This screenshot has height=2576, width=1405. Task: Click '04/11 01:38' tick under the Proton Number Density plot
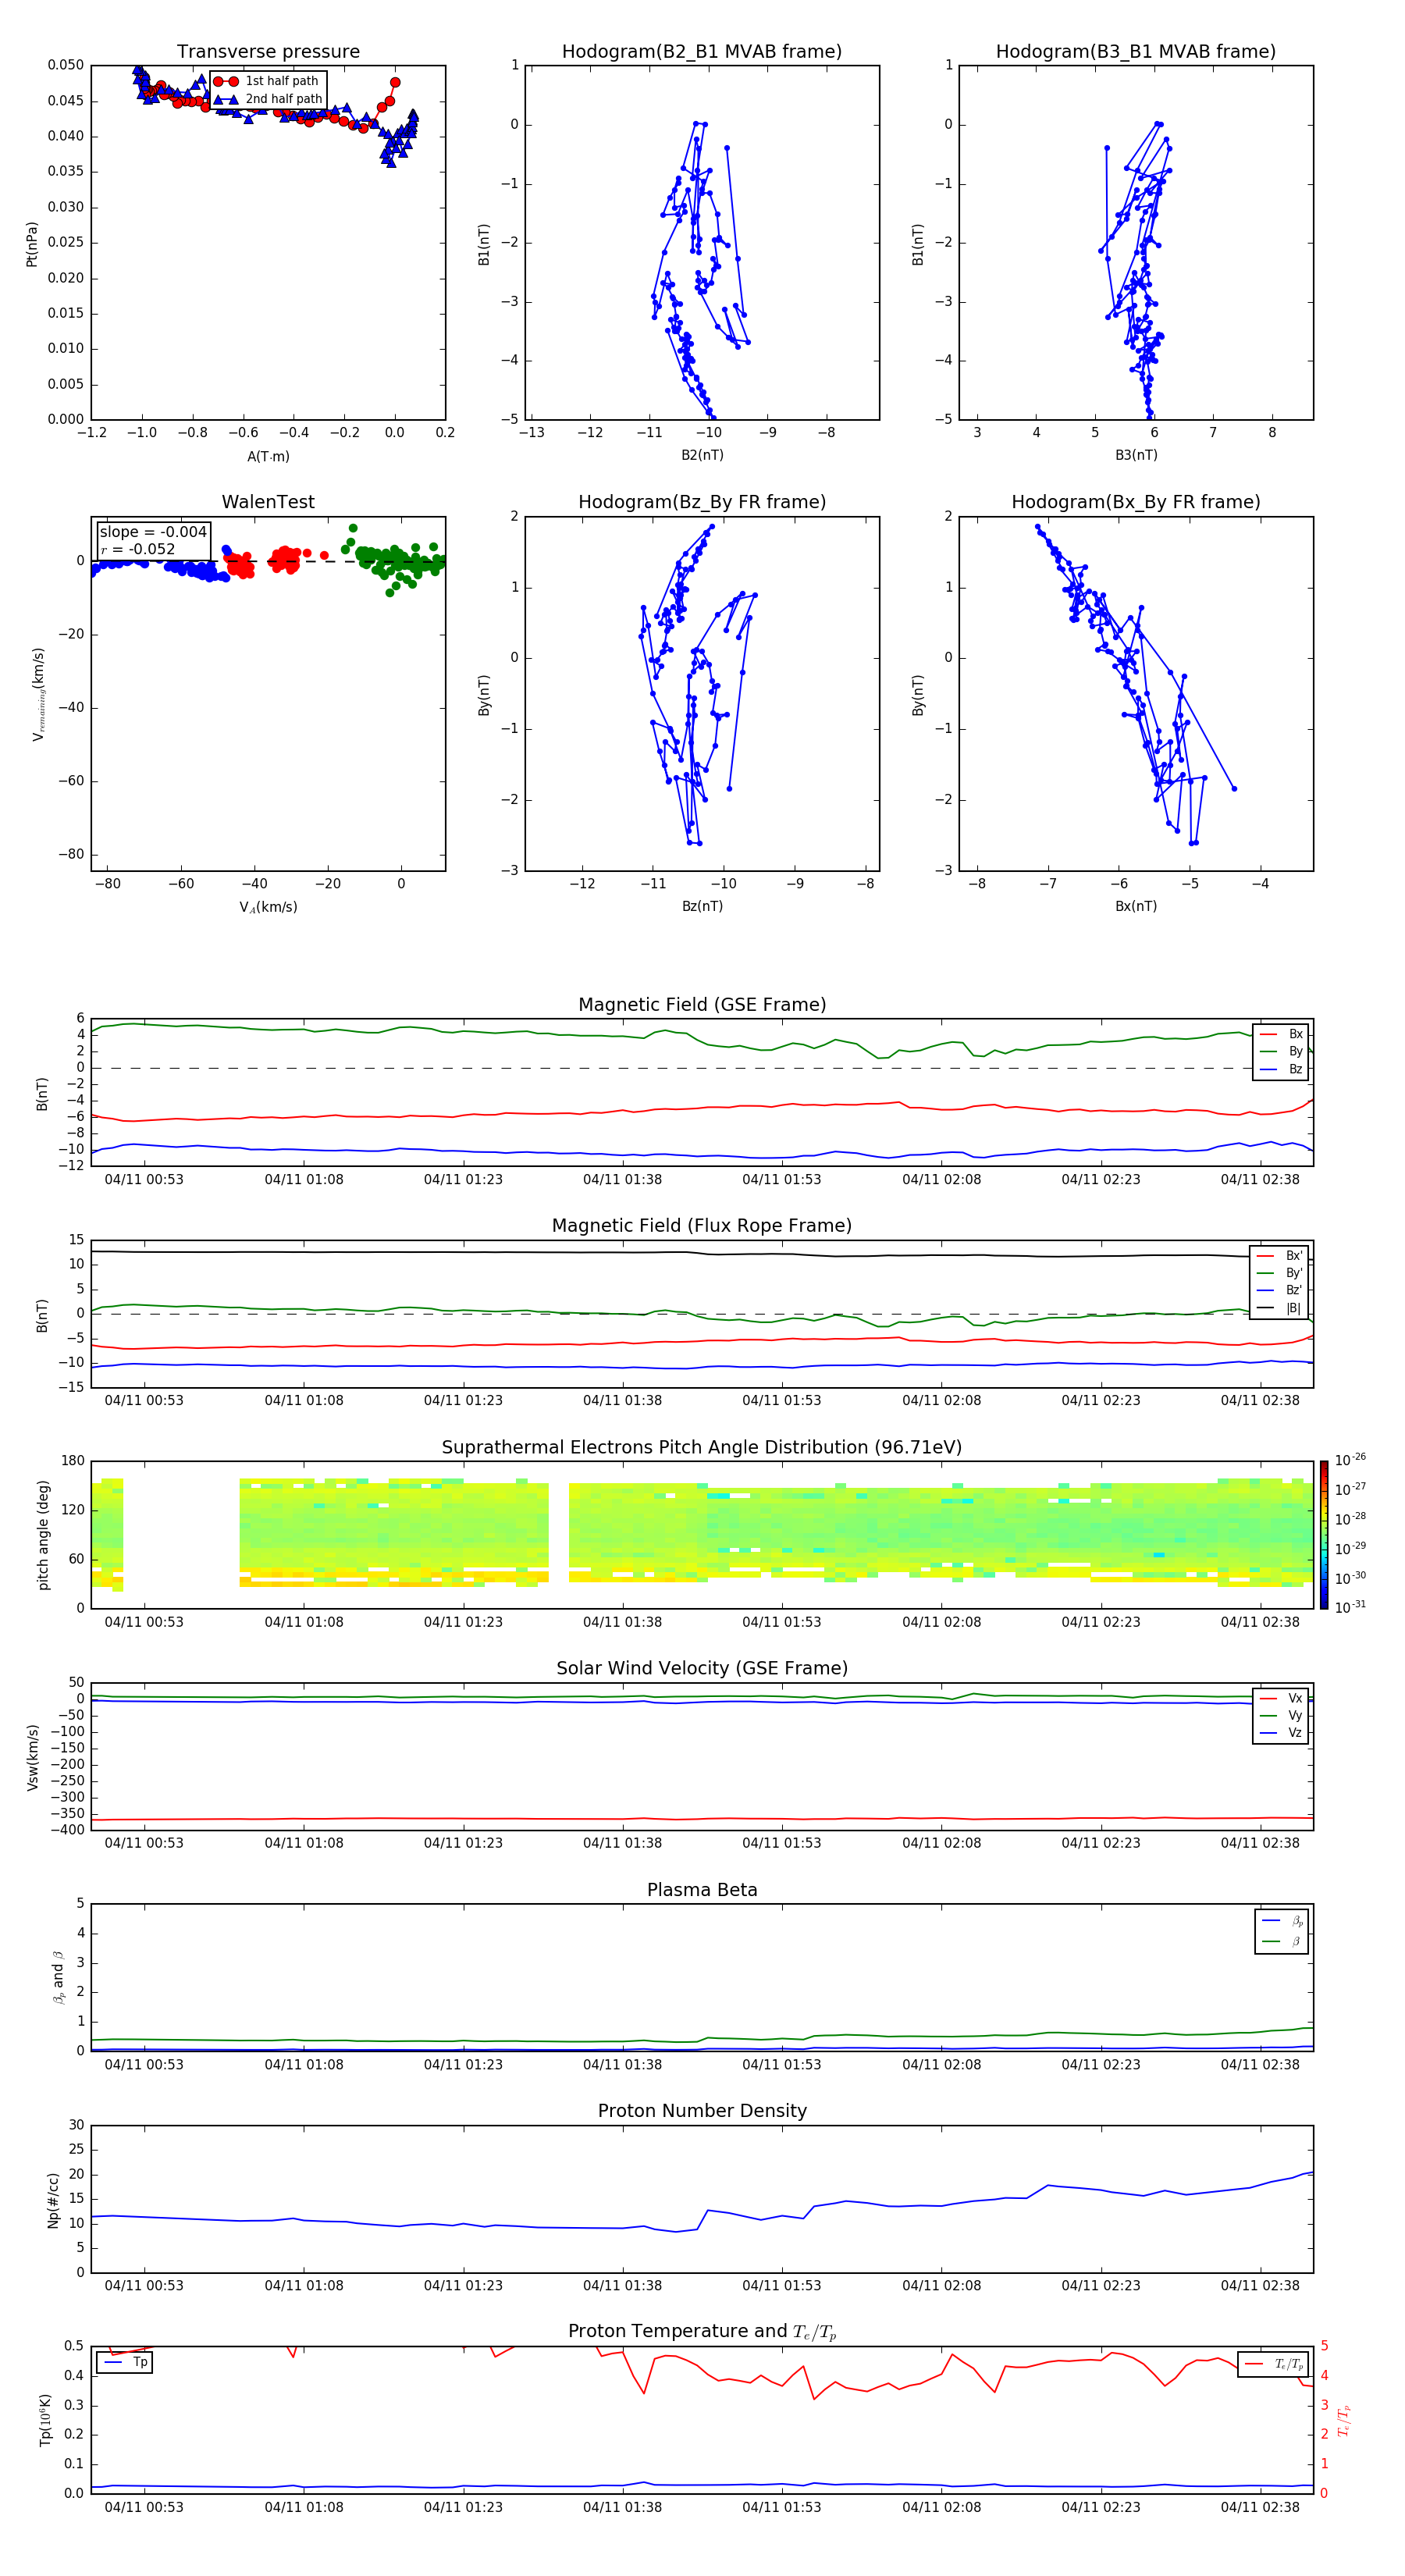click(622, 2285)
